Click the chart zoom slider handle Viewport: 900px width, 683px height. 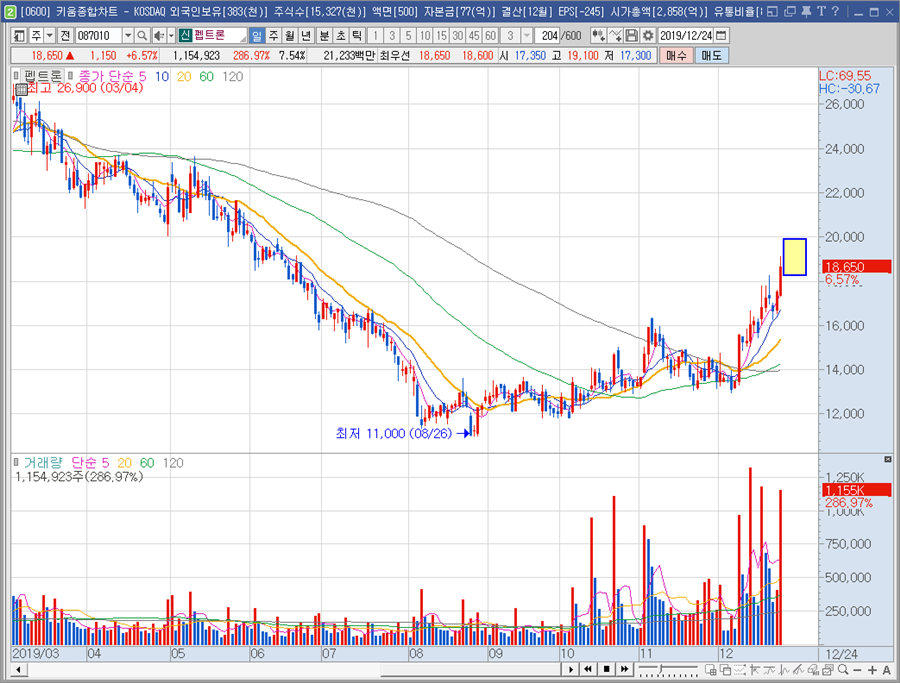pyautogui.click(x=662, y=669)
